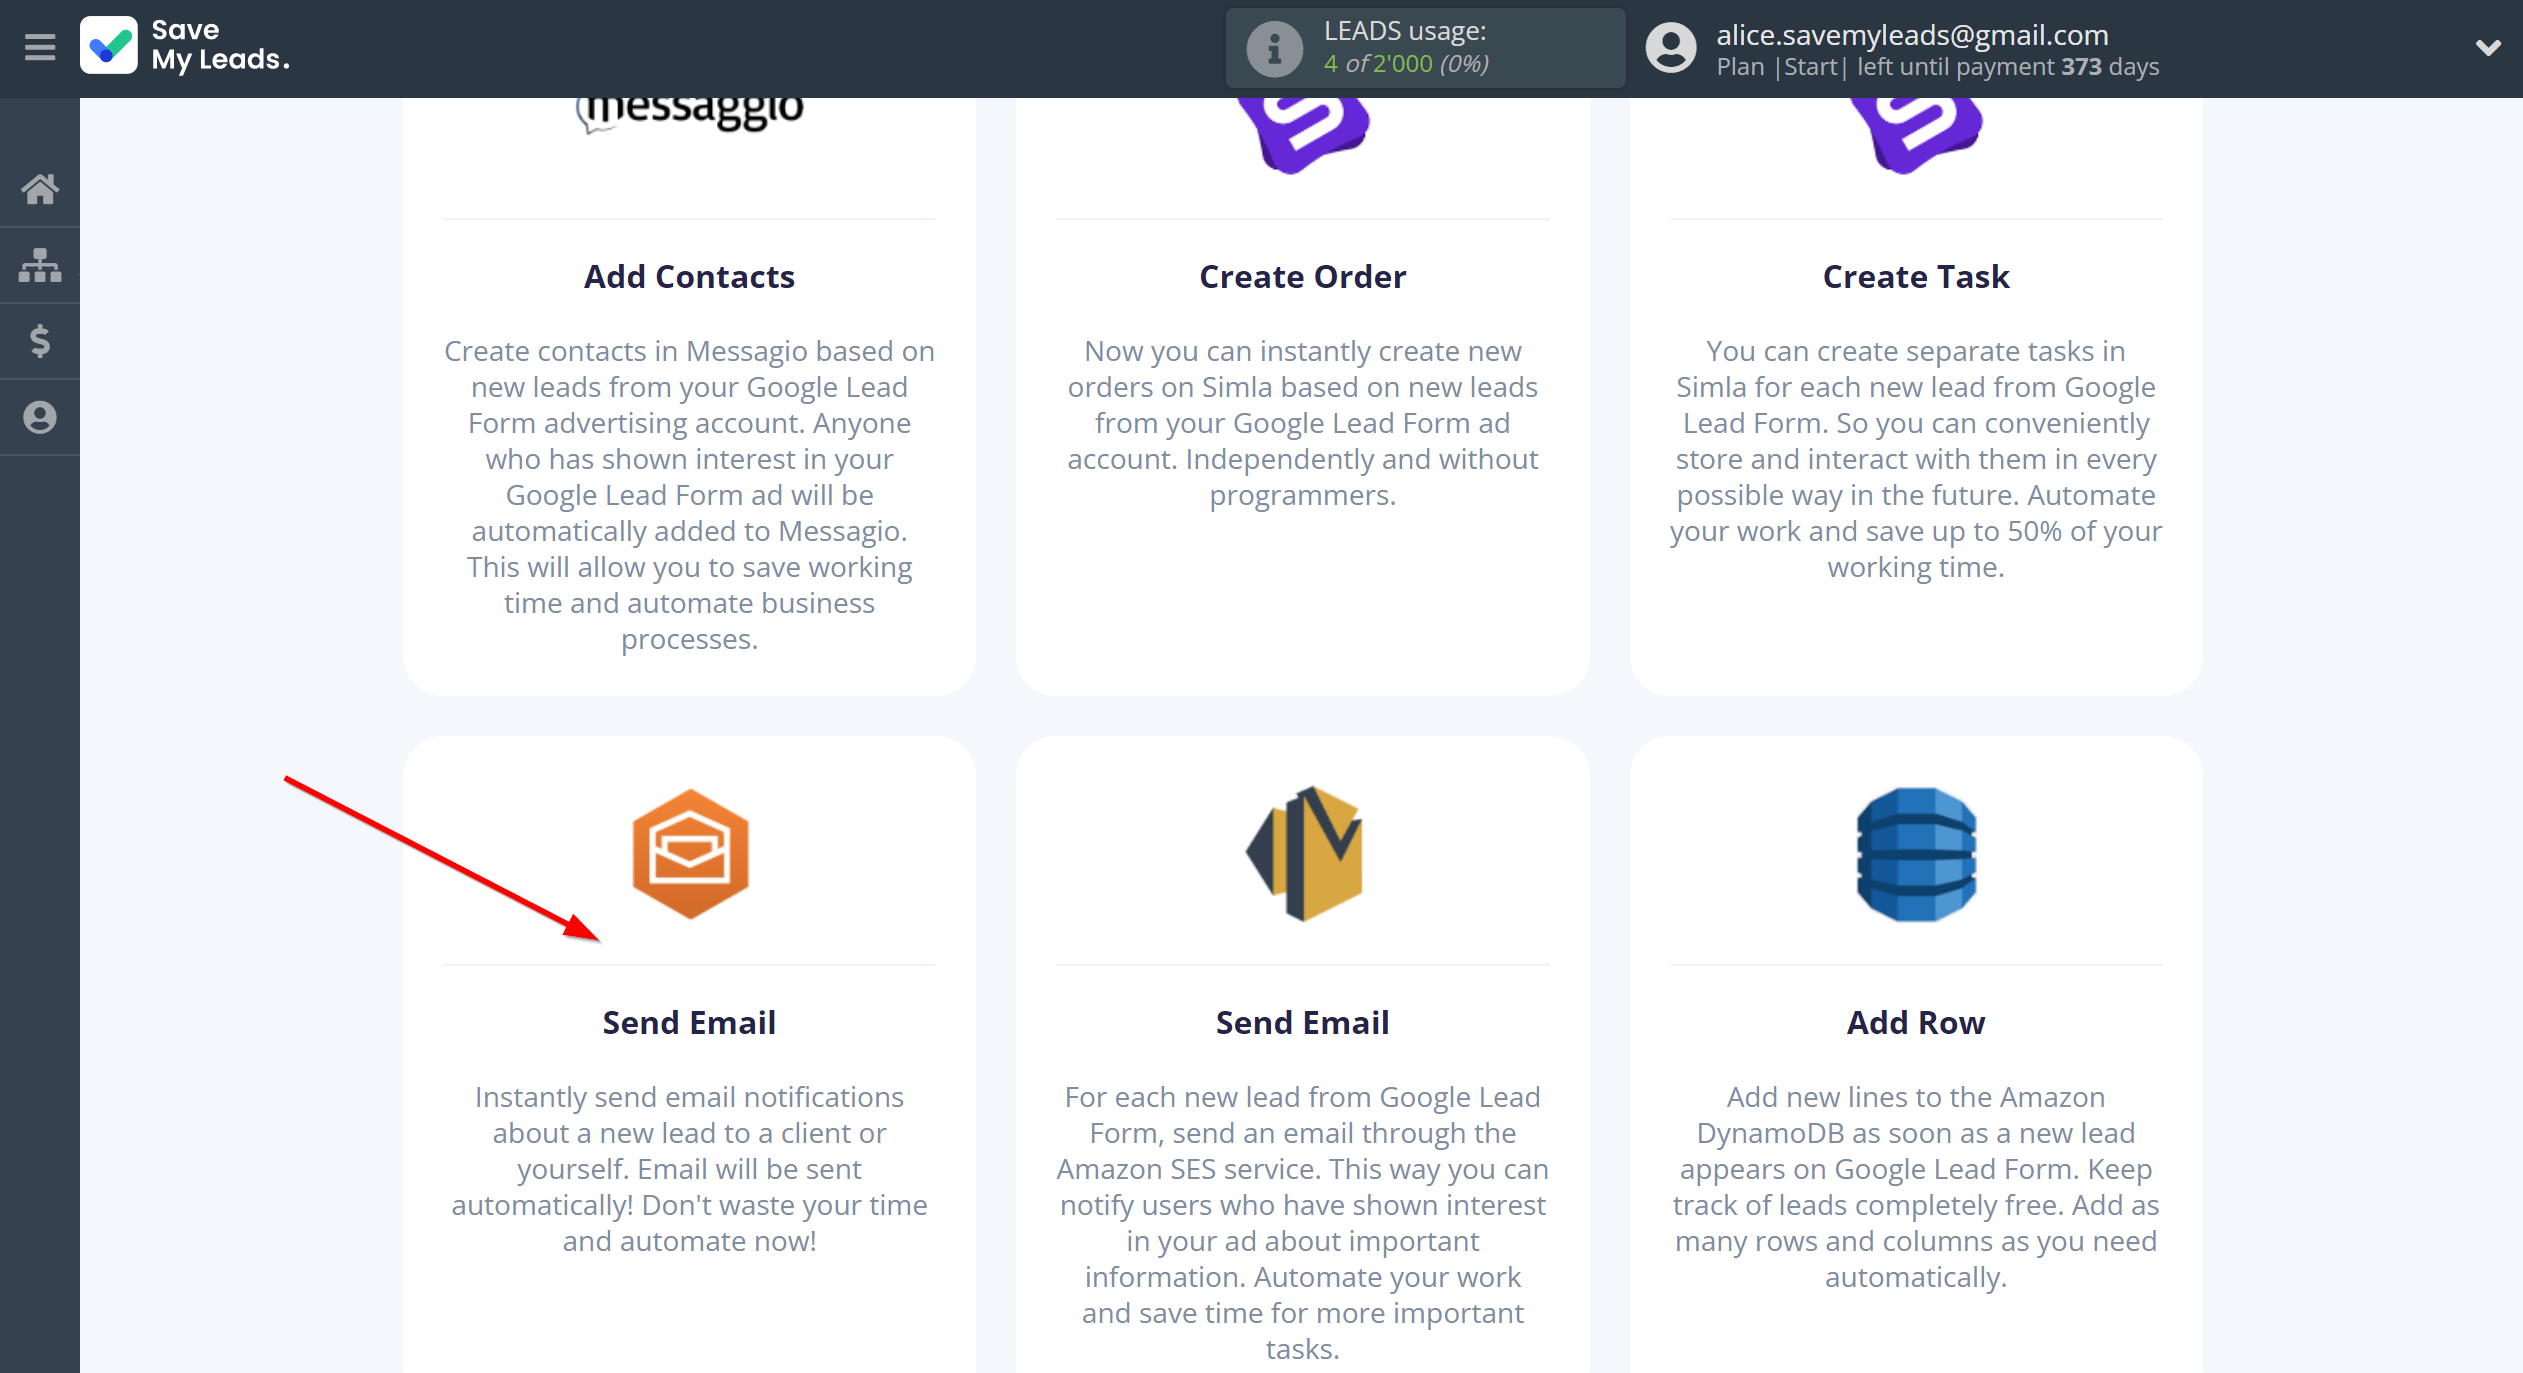Select the 'Instantly send email notifications' description
2523x1373 pixels.
pos(689,1169)
